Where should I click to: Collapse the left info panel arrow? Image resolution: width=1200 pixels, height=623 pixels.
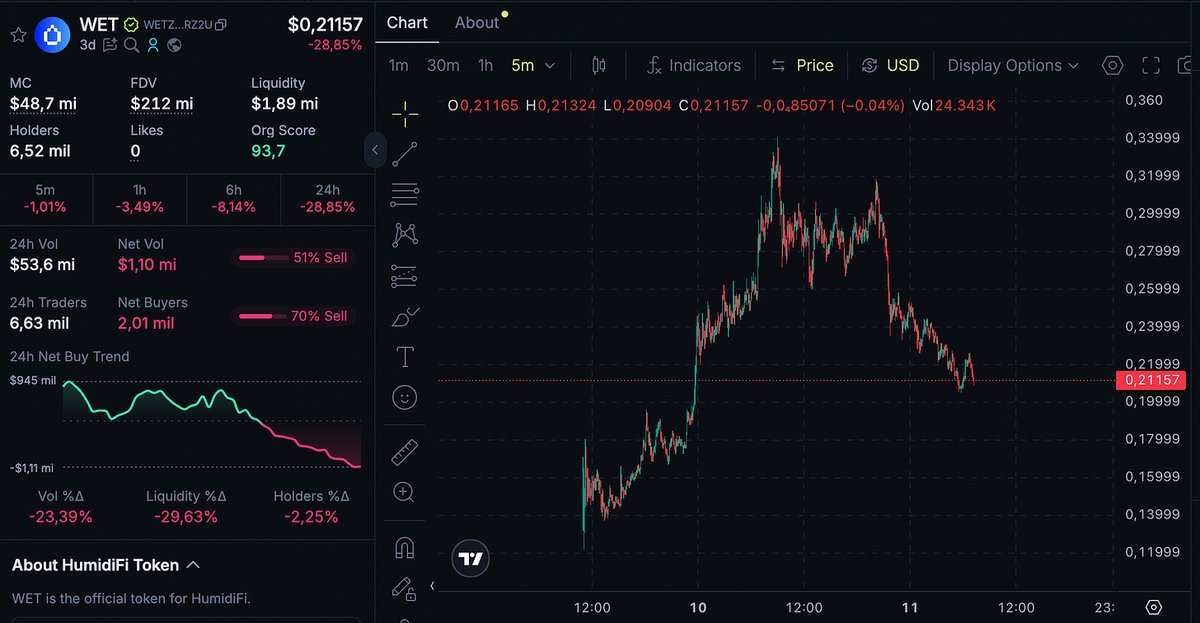pyautogui.click(x=375, y=150)
